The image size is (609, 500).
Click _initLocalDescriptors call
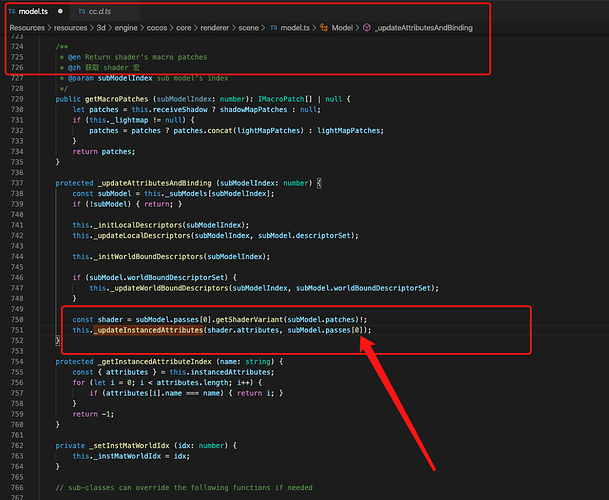coord(138,225)
